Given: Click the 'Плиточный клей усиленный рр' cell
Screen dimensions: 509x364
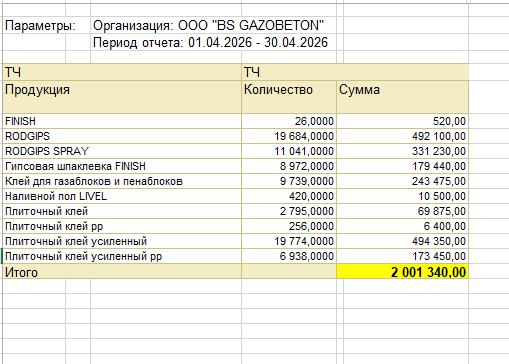Looking at the screenshot, I should click(x=122, y=256).
